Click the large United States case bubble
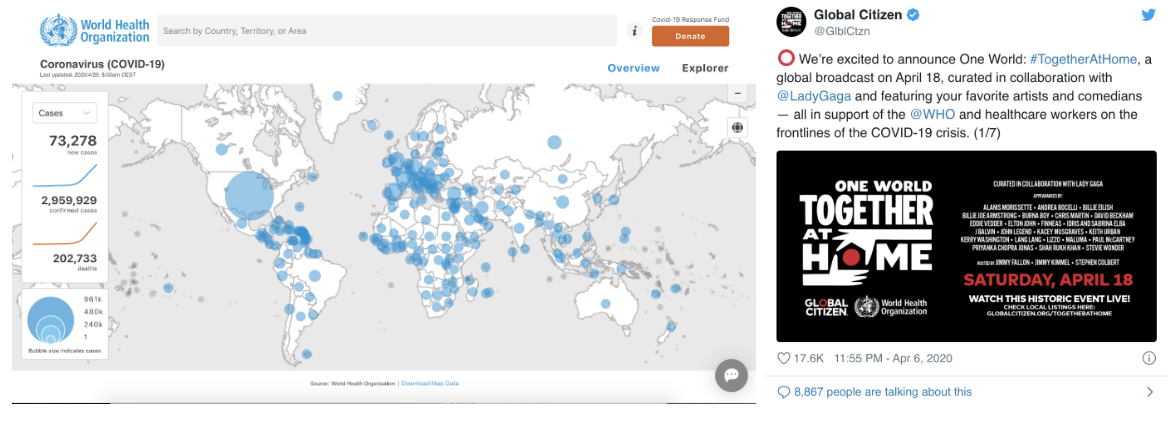Viewport: 1168px width, 424px height. 249,196
